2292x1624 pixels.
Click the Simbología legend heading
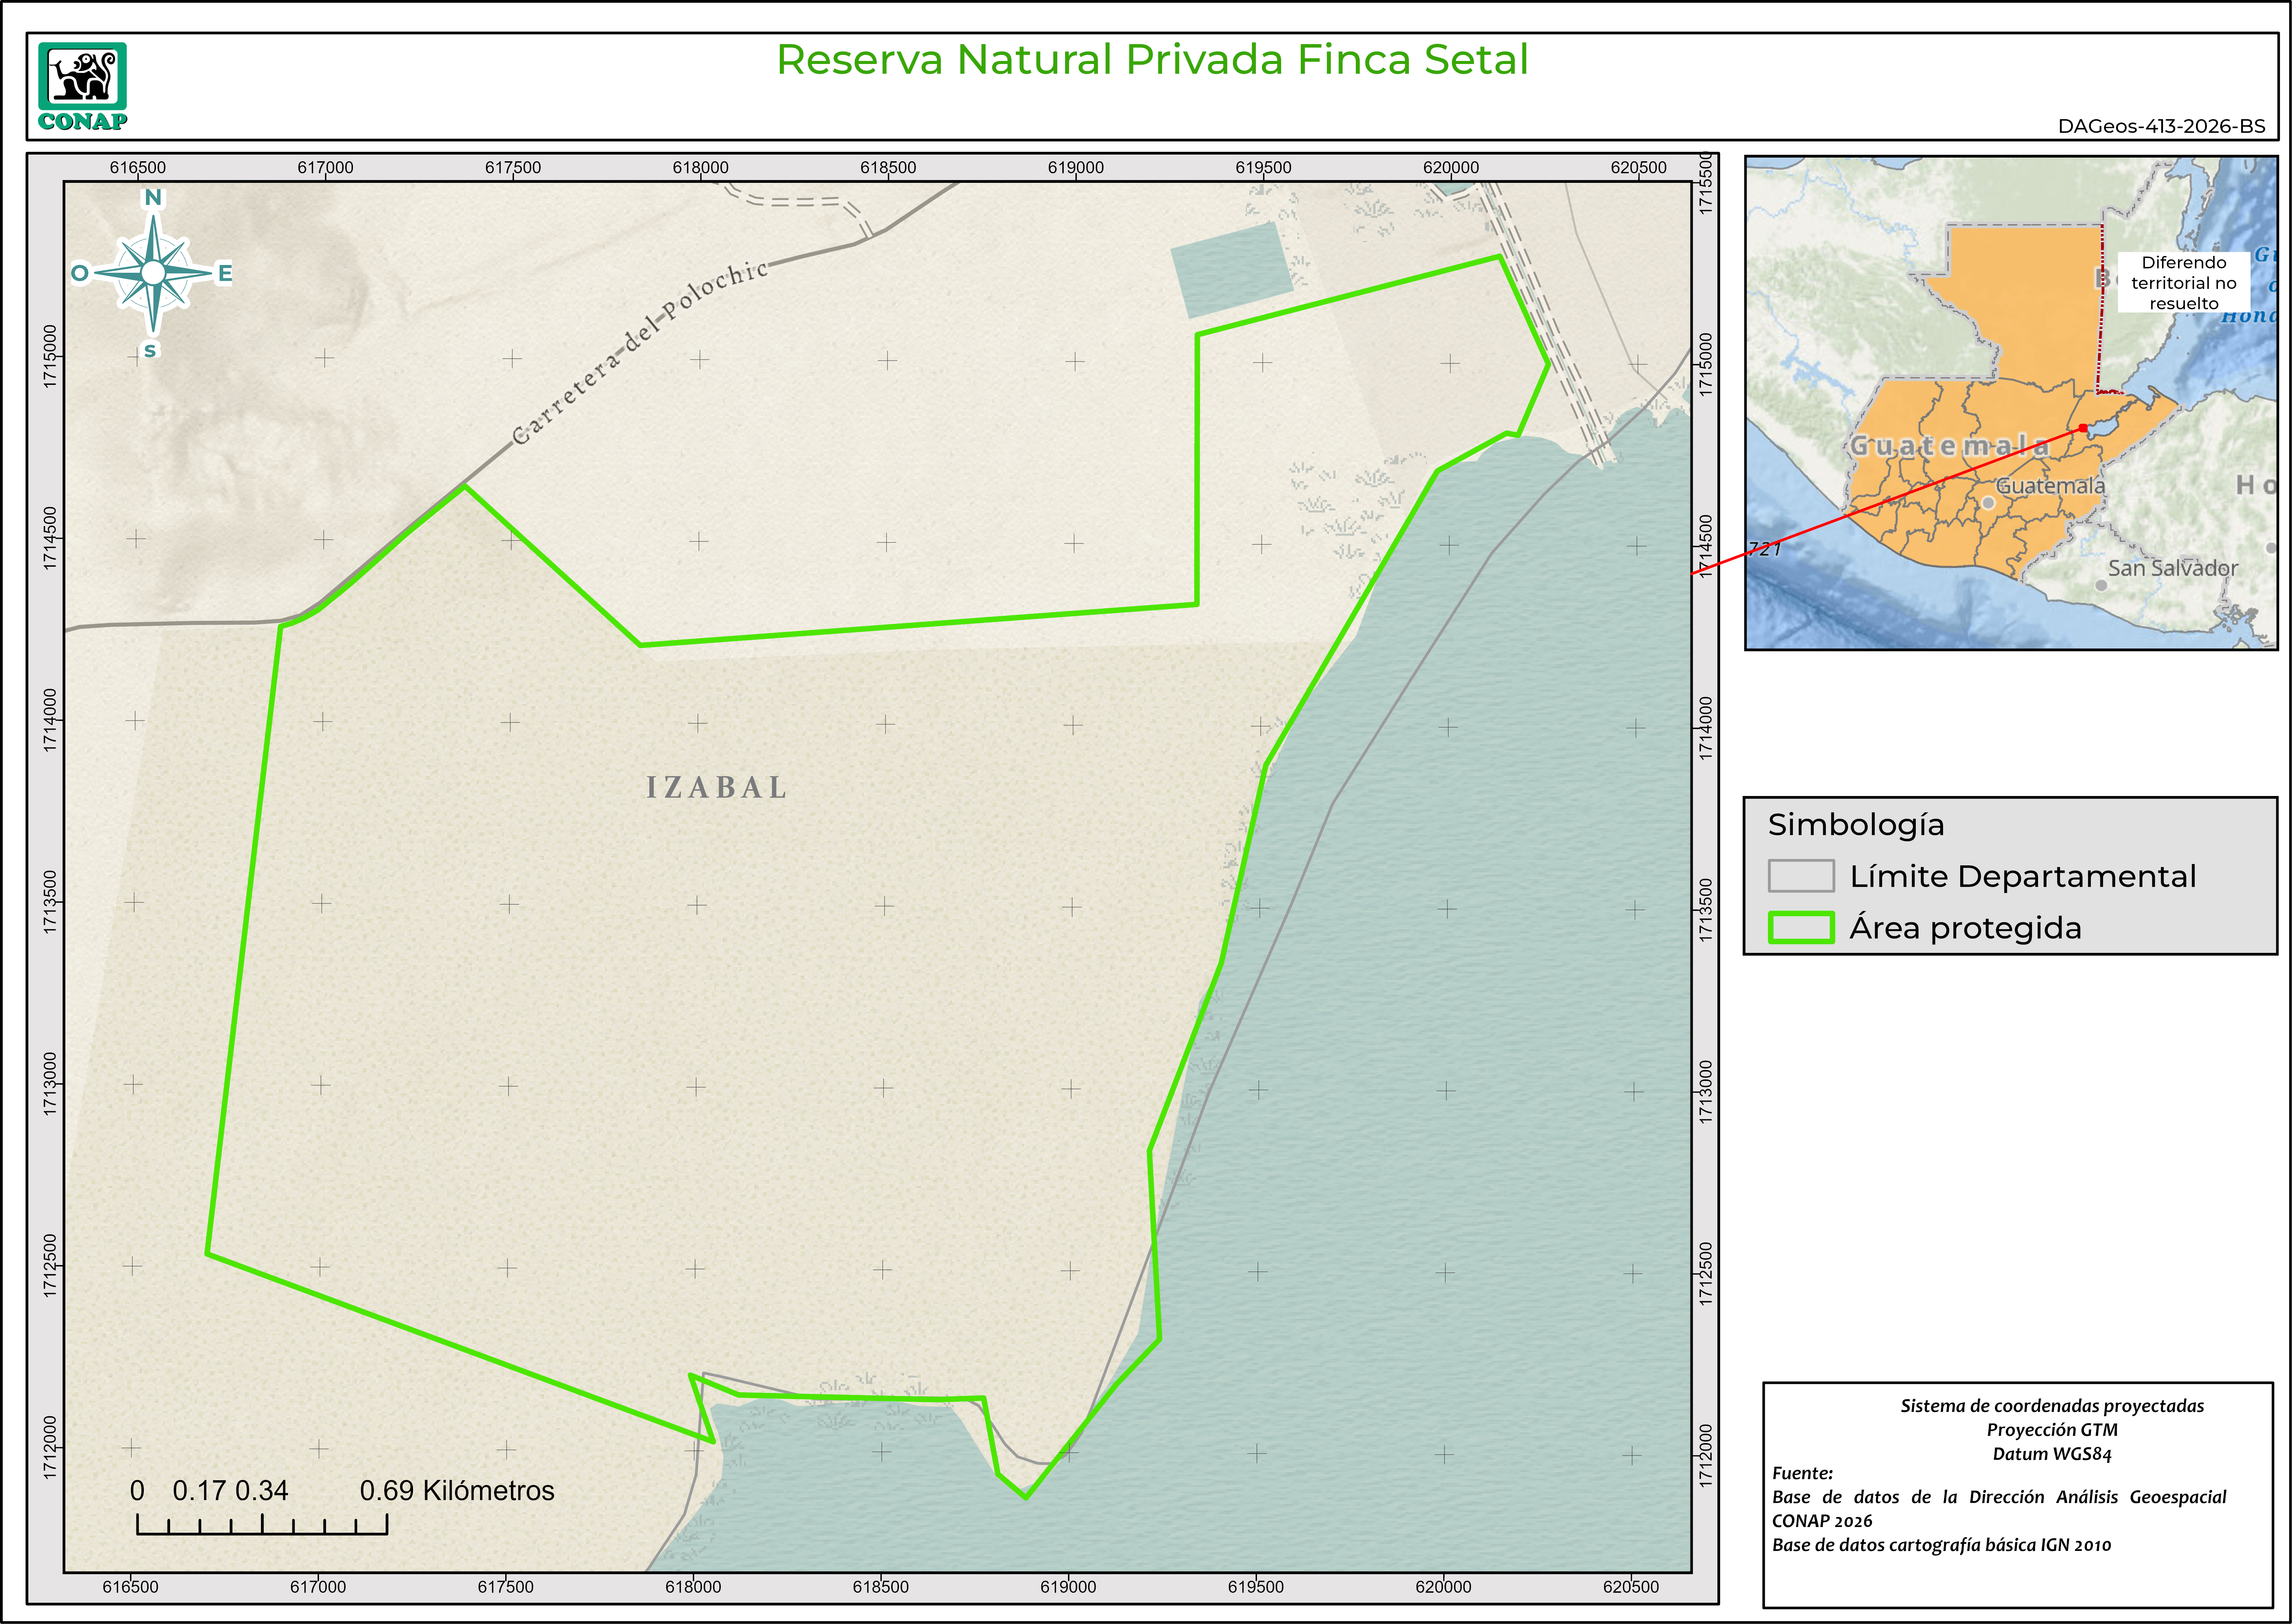(x=1856, y=825)
